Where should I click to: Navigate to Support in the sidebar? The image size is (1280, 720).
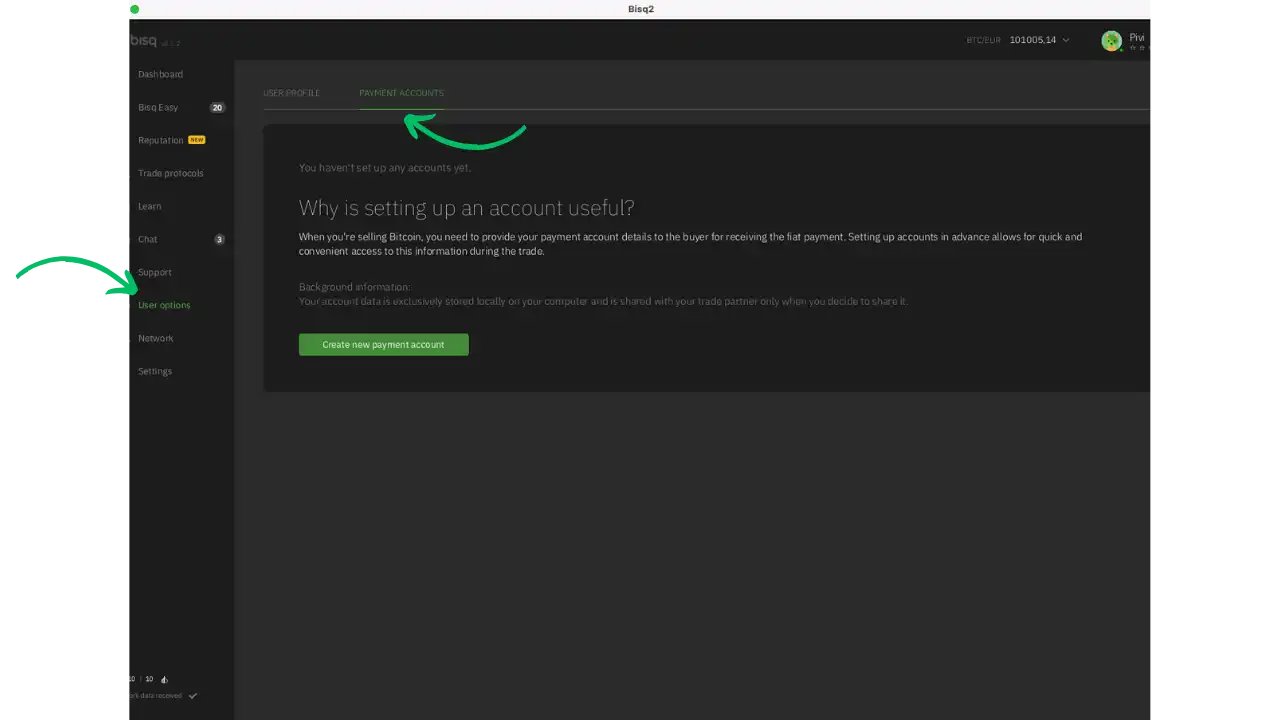click(x=155, y=273)
